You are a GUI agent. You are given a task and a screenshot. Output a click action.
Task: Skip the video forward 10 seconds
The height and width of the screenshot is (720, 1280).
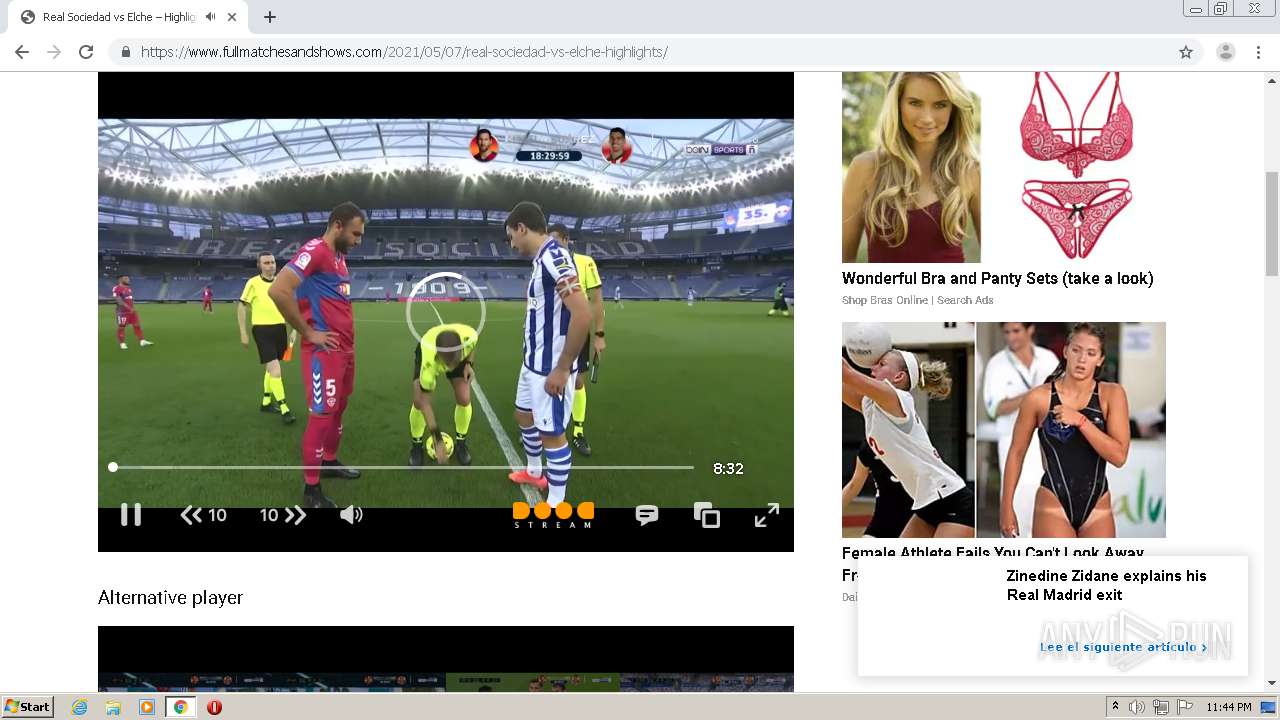click(x=283, y=515)
